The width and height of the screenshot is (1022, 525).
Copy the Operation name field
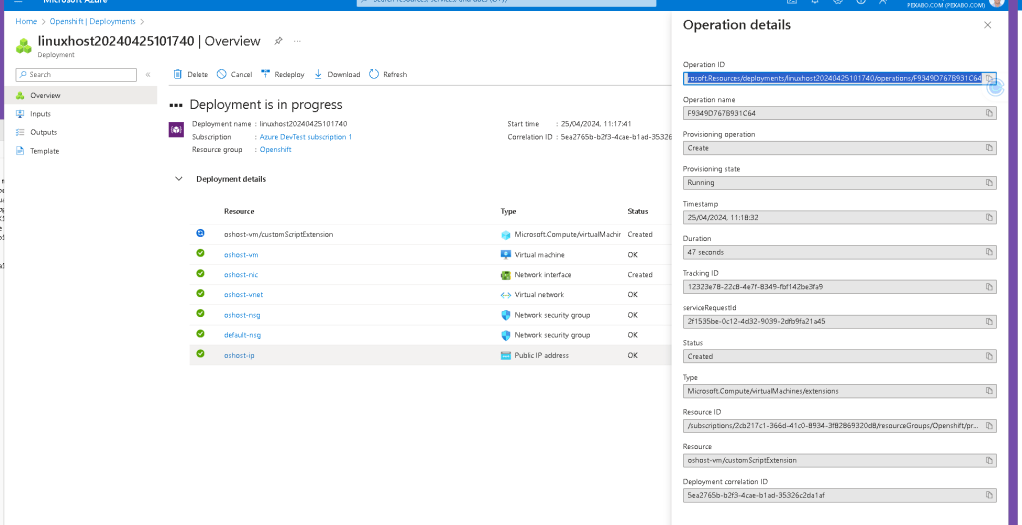coord(989,113)
